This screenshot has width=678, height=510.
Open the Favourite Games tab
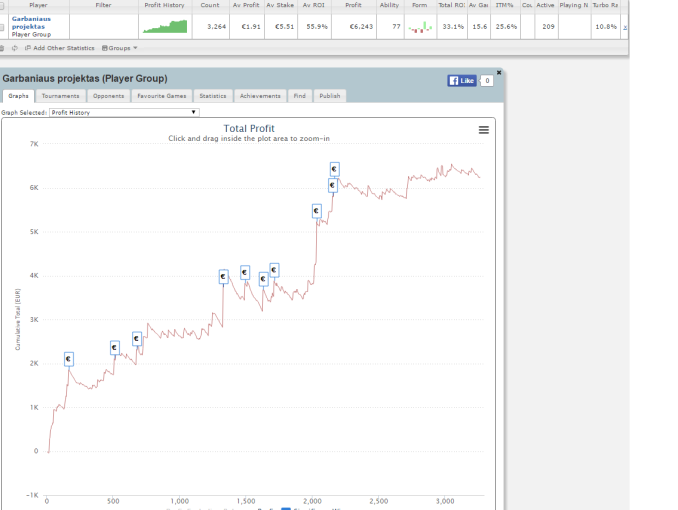[162, 96]
